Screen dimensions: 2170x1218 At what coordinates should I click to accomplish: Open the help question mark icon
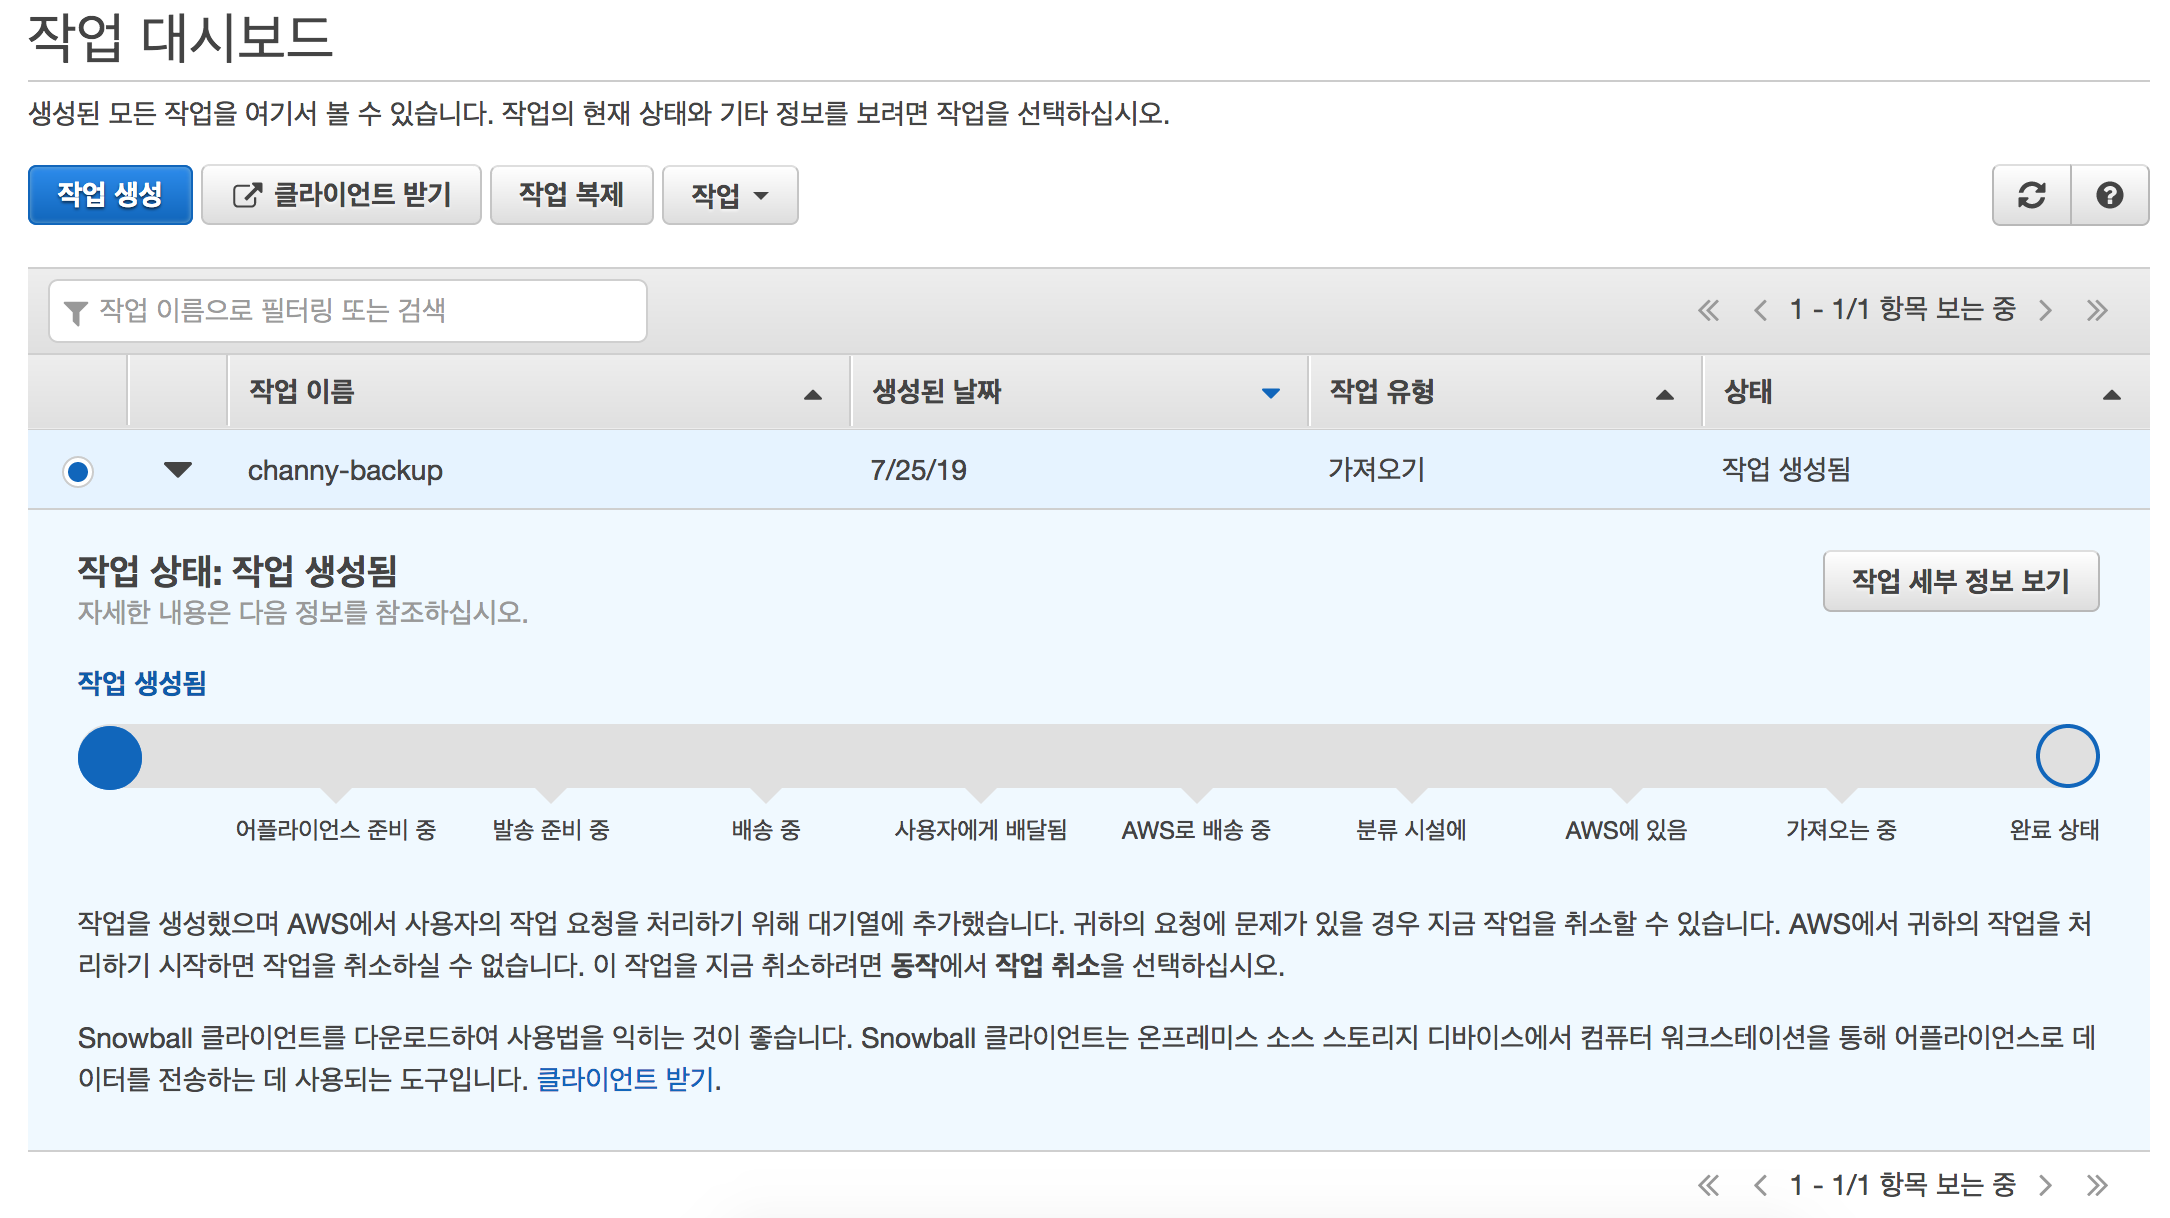click(x=2109, y=195)
